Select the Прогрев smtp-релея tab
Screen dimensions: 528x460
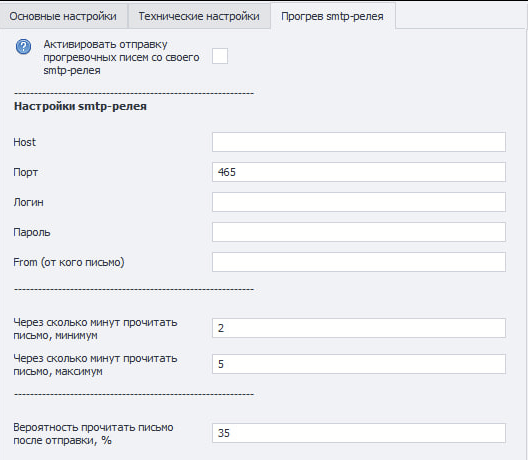click(x=332, y=16)
